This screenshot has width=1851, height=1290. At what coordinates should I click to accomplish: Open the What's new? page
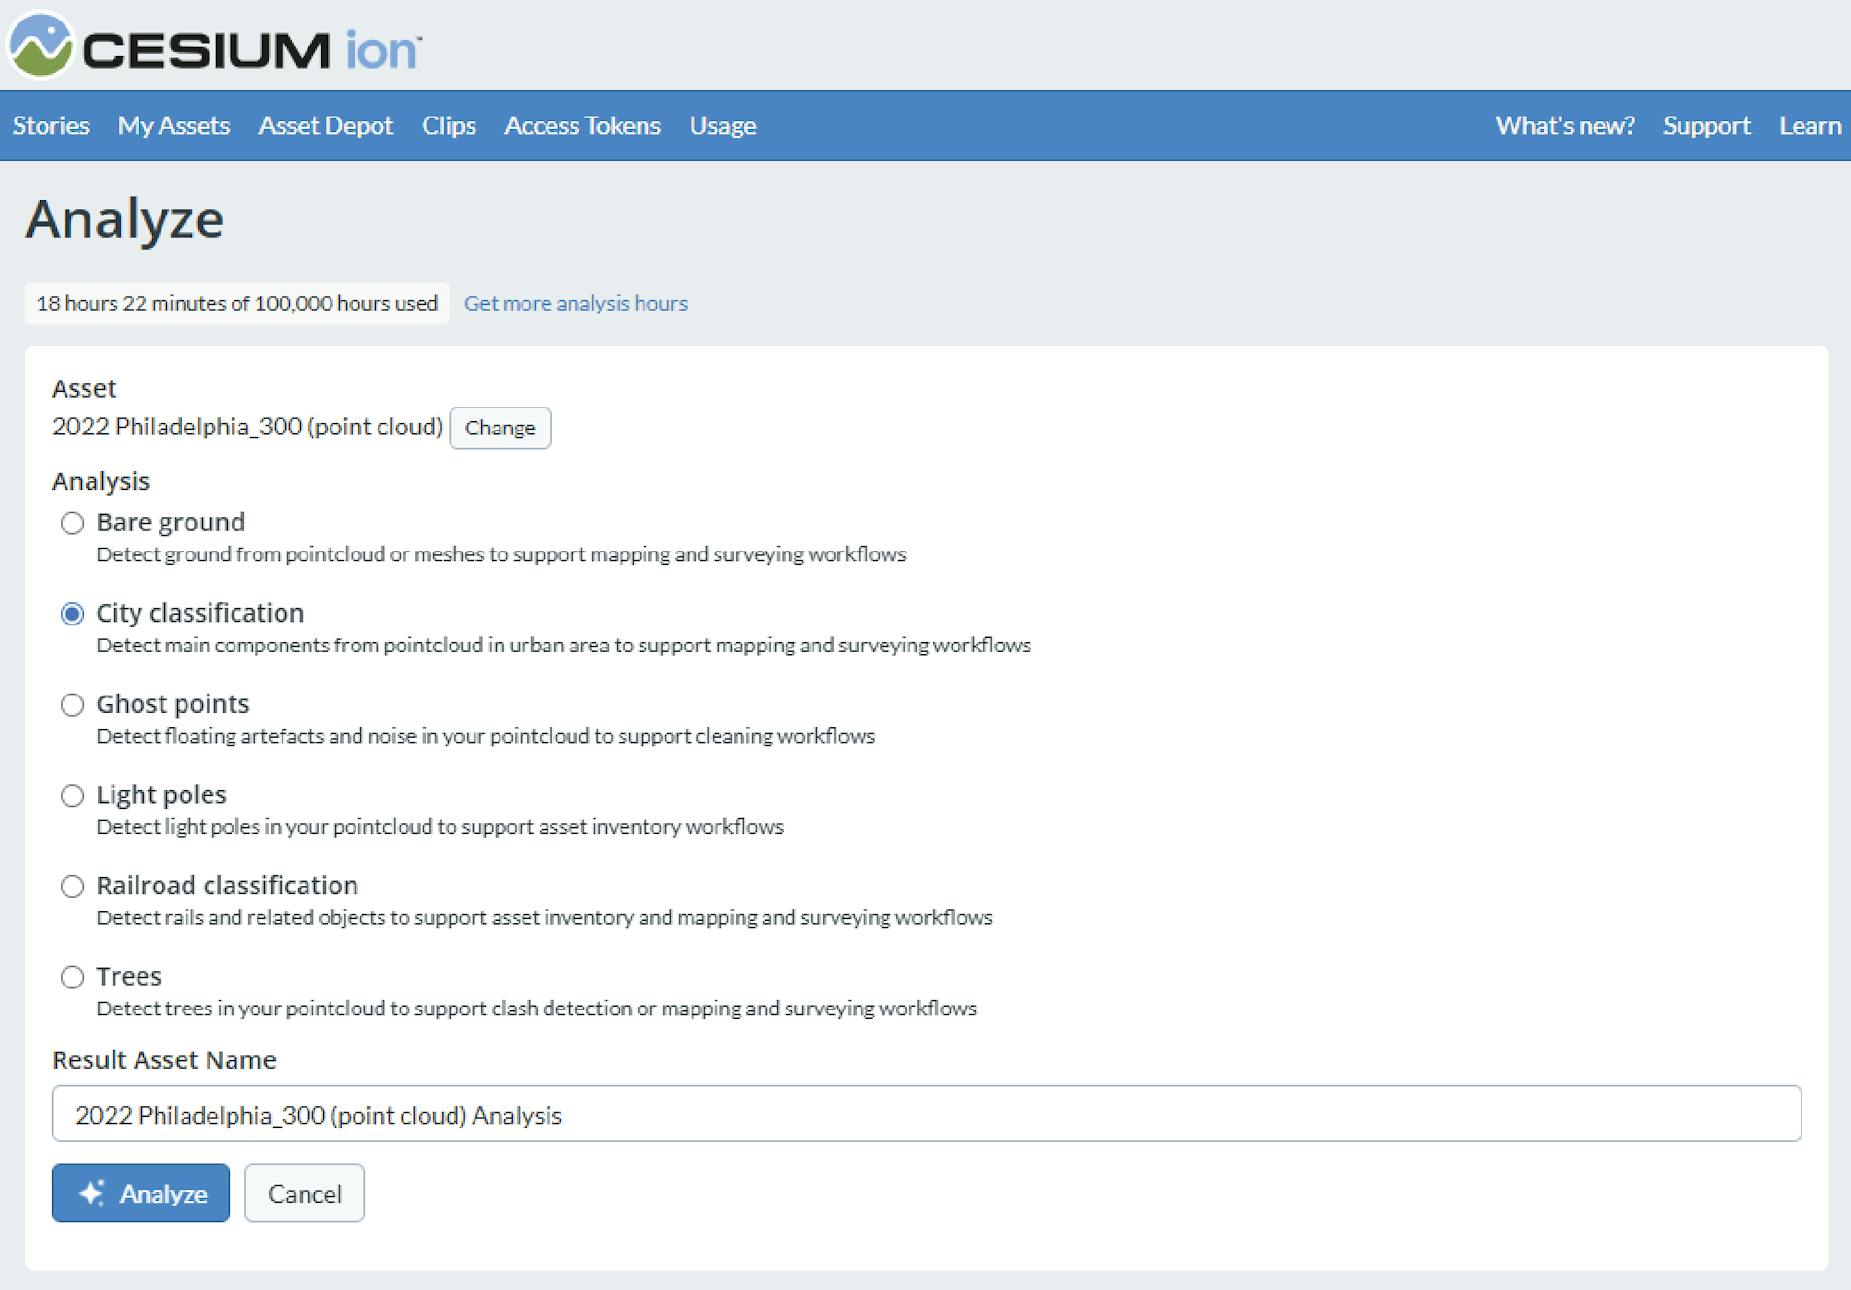pyautogui.click(x=1566, y=126)
